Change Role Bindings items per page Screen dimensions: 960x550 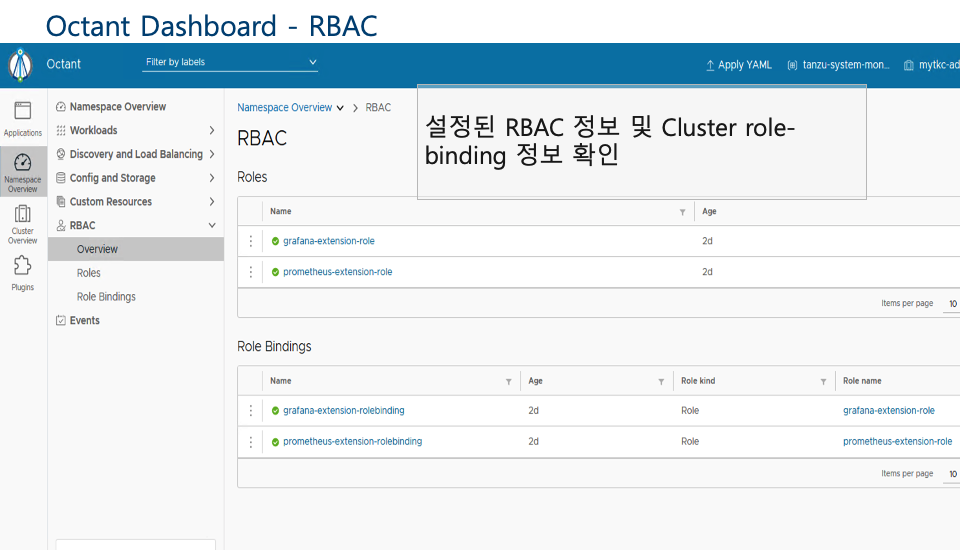(953, 474)
